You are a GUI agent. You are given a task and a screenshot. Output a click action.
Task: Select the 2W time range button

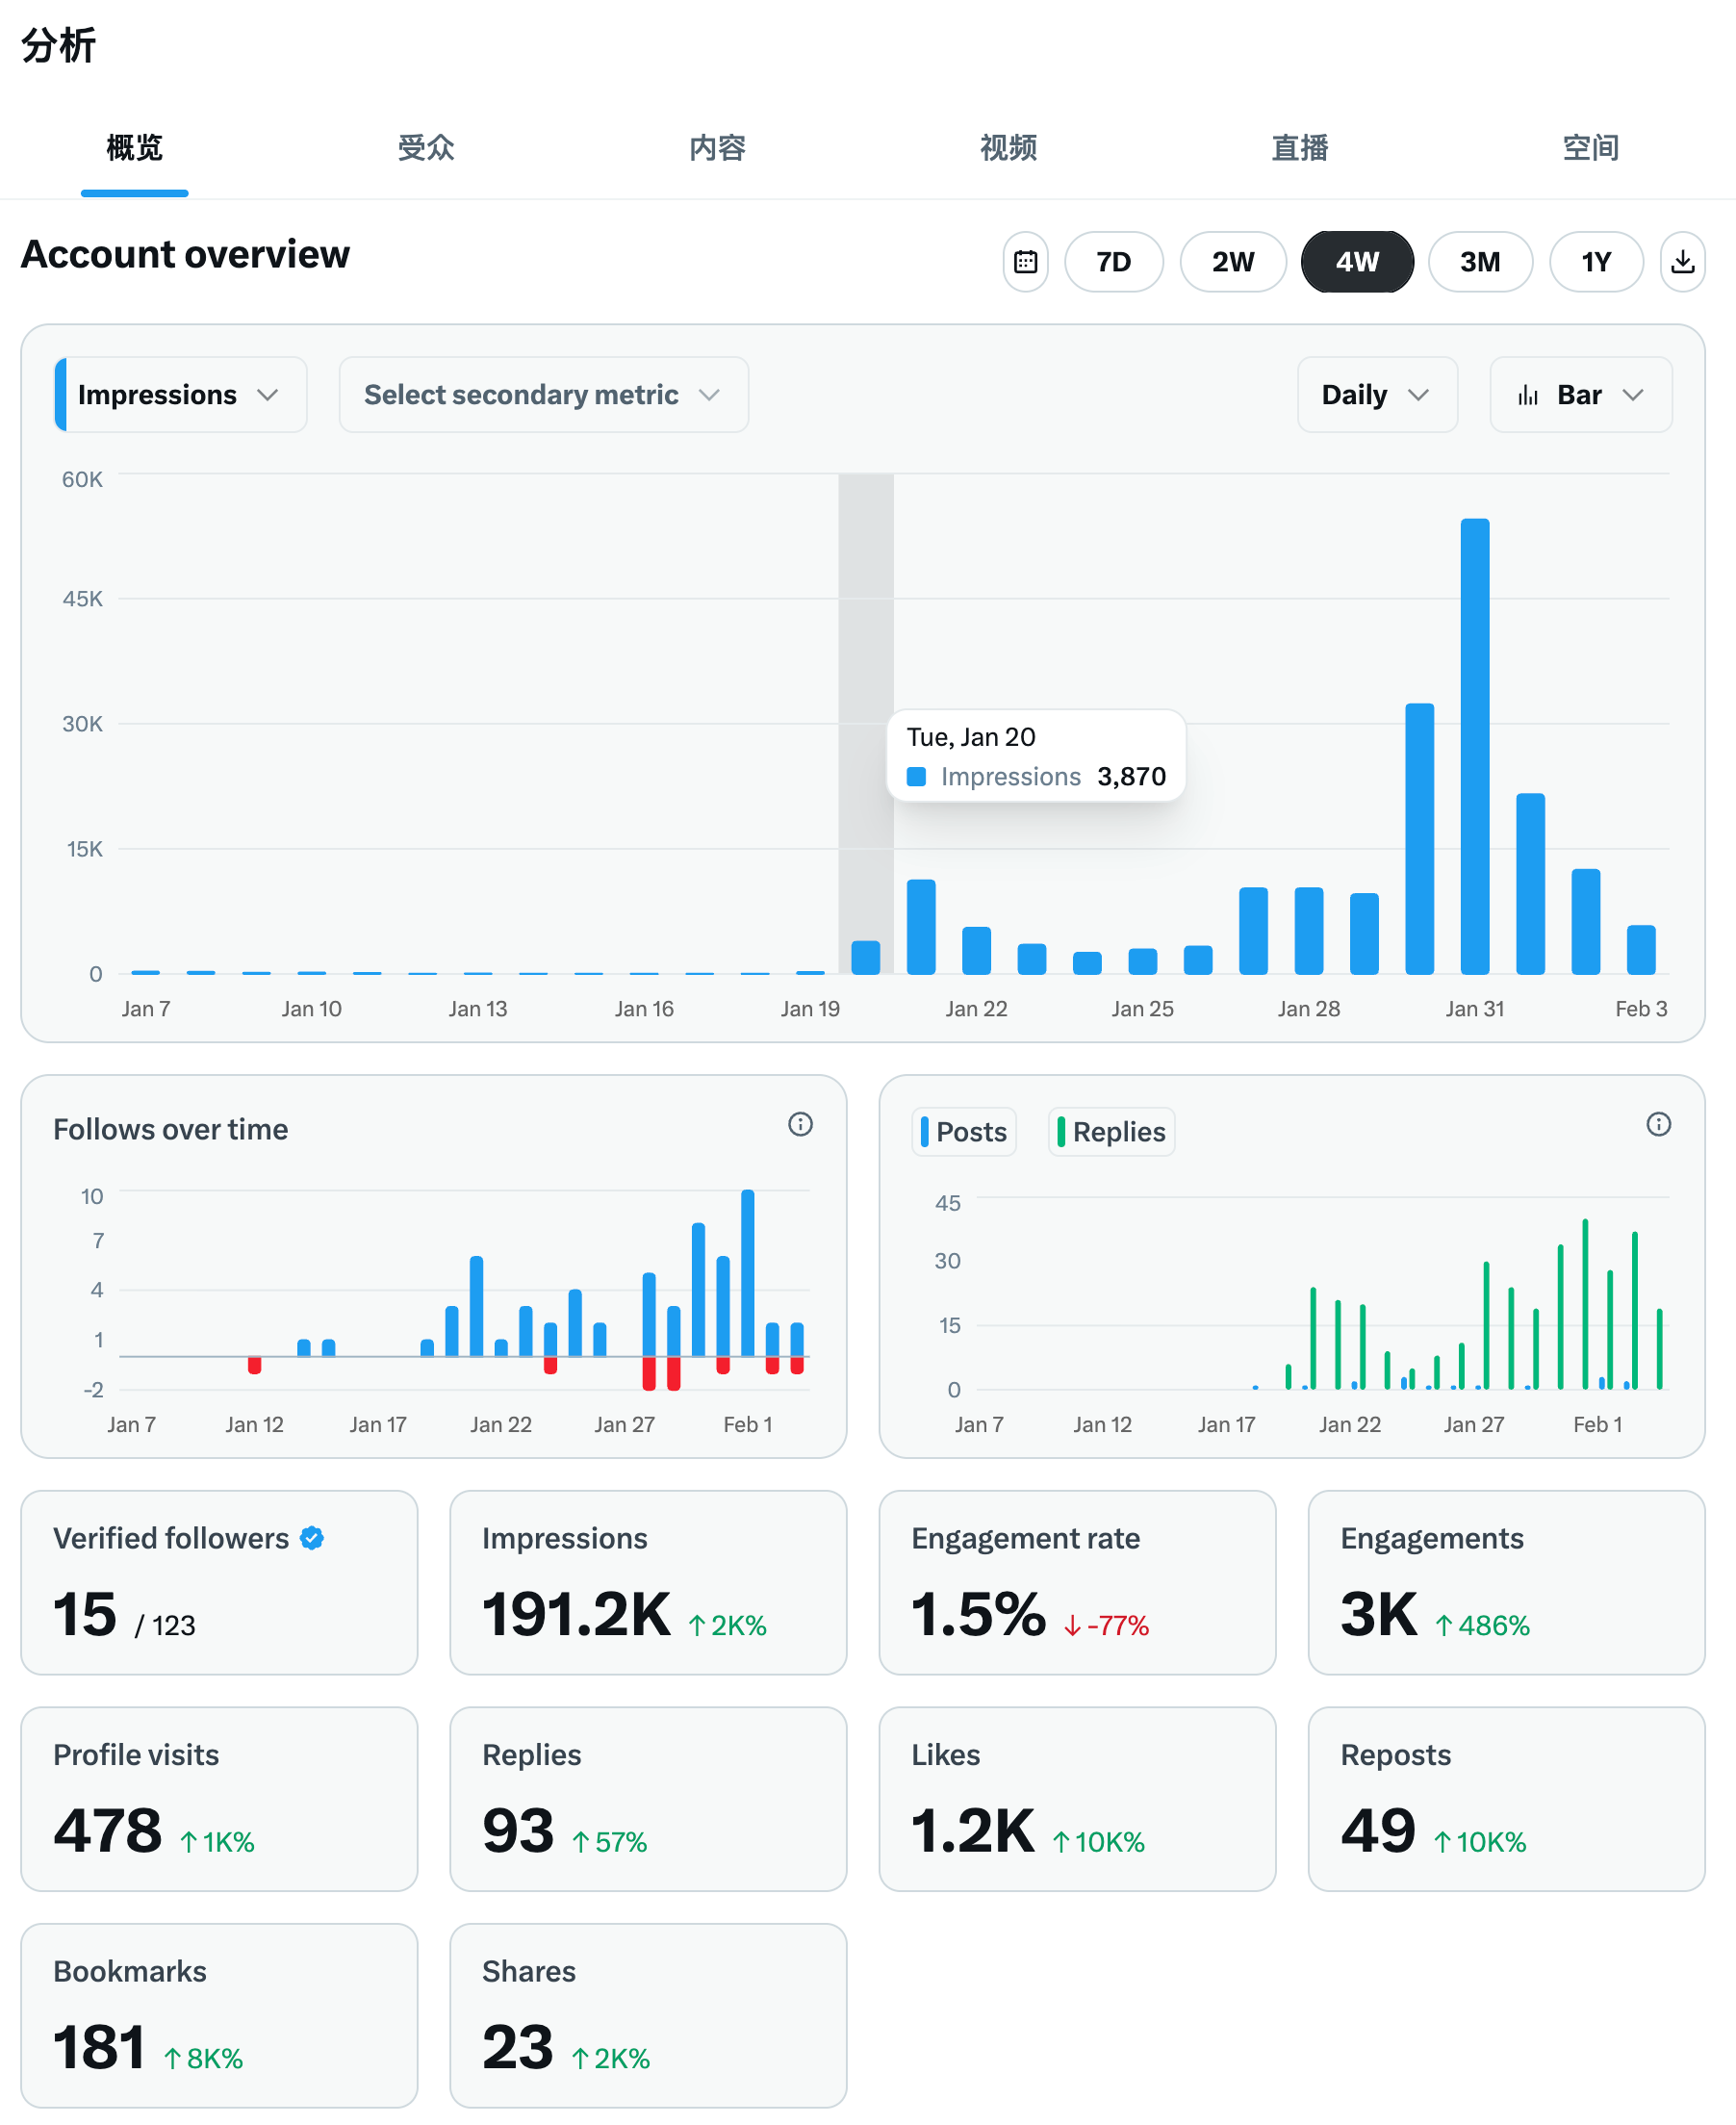click(1232, 262)
